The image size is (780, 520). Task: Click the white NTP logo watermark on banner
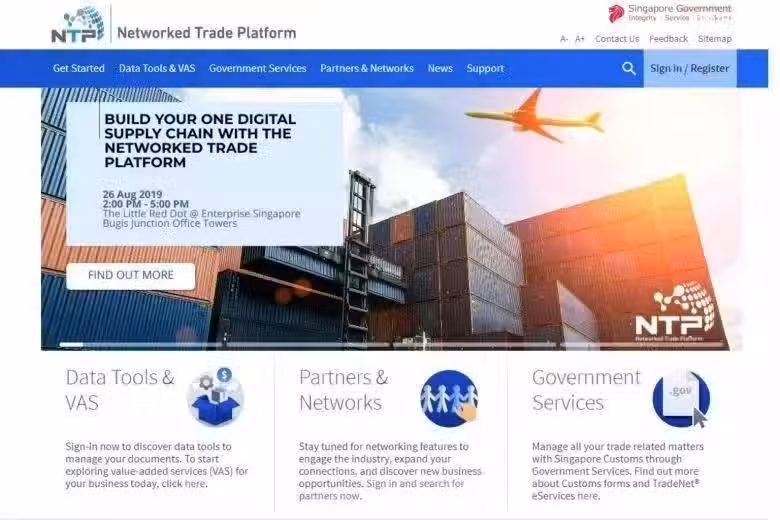pos(675,311)
